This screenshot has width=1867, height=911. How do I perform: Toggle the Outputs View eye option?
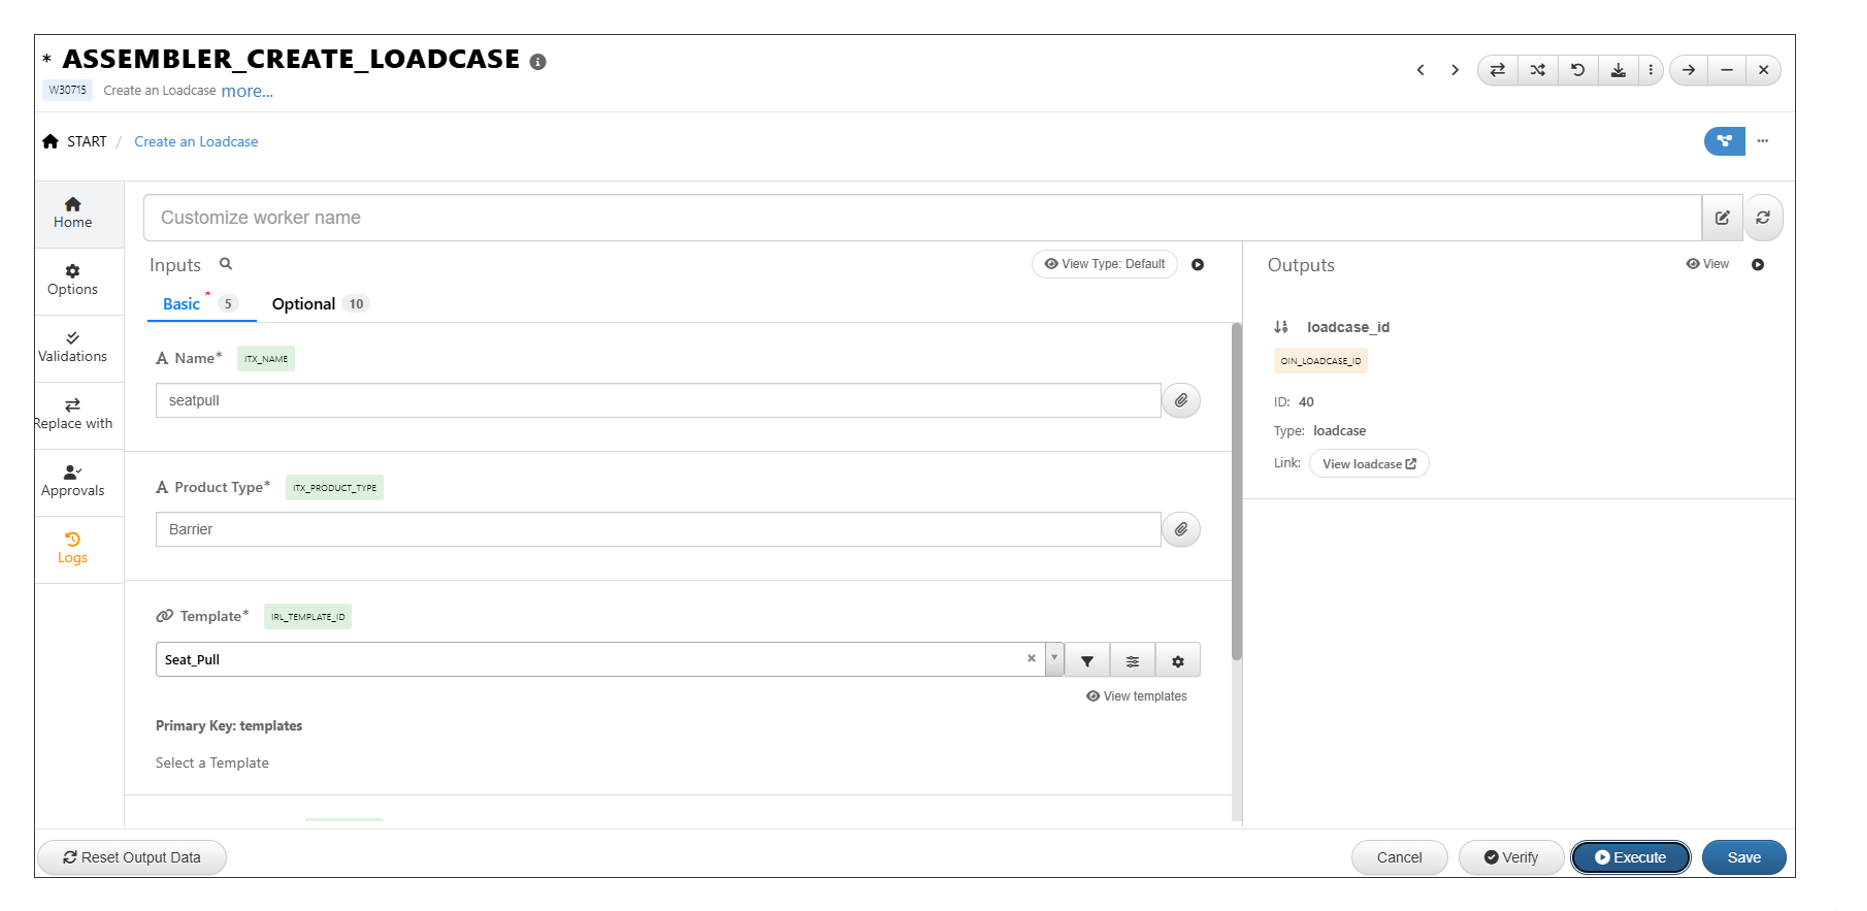pos(1707,264)
